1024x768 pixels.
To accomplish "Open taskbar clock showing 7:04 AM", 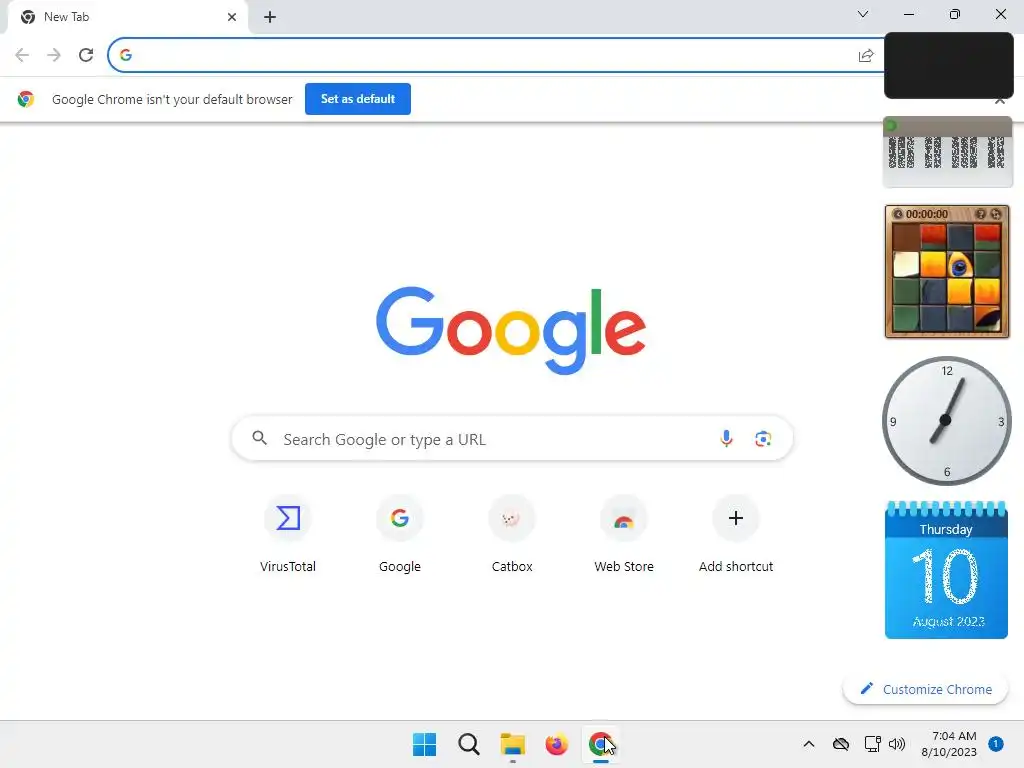I will 949,744.
